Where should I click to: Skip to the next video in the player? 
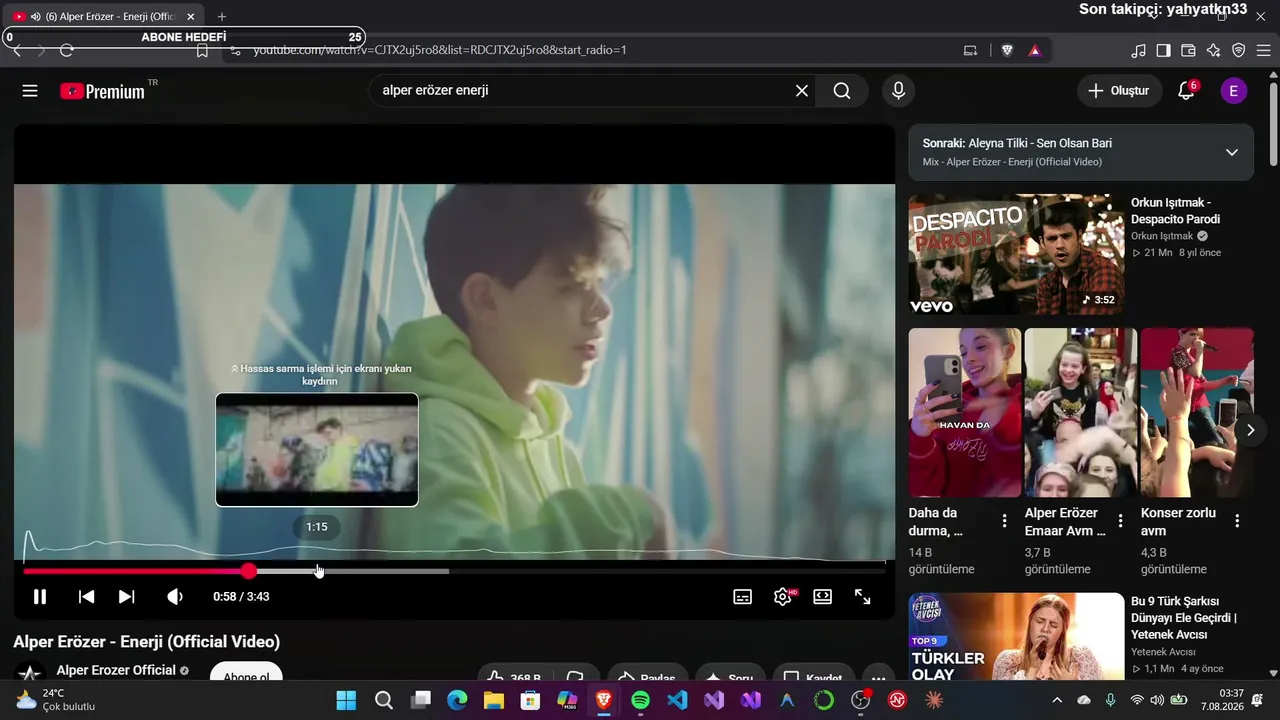[x=127, y=597]
